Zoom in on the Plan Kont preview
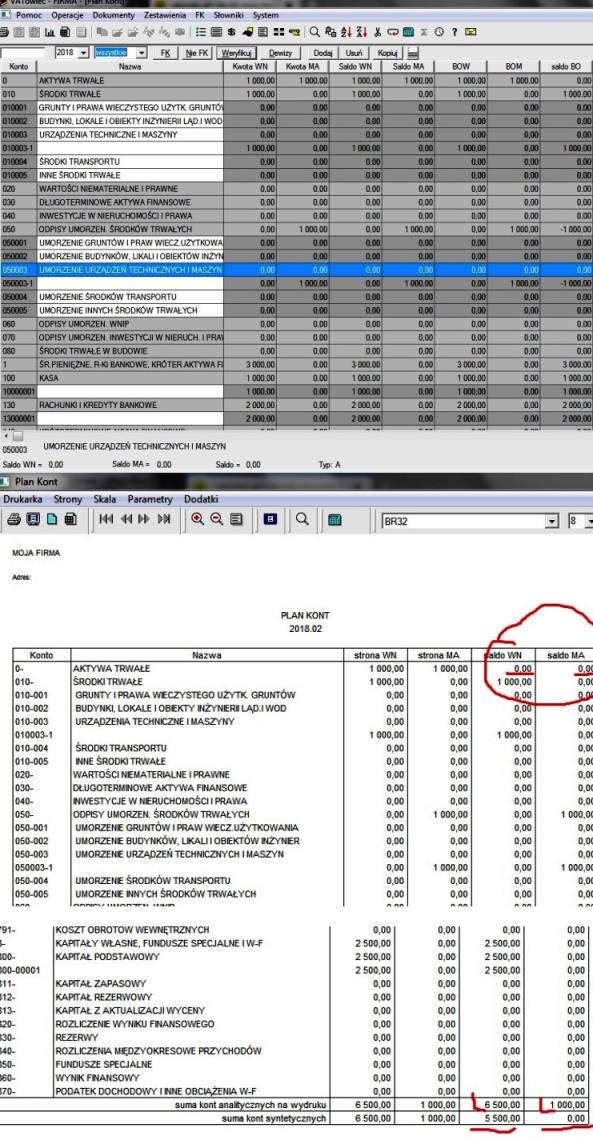The width and height of the screenshot is (593, 1140). [x=197, y=519]
